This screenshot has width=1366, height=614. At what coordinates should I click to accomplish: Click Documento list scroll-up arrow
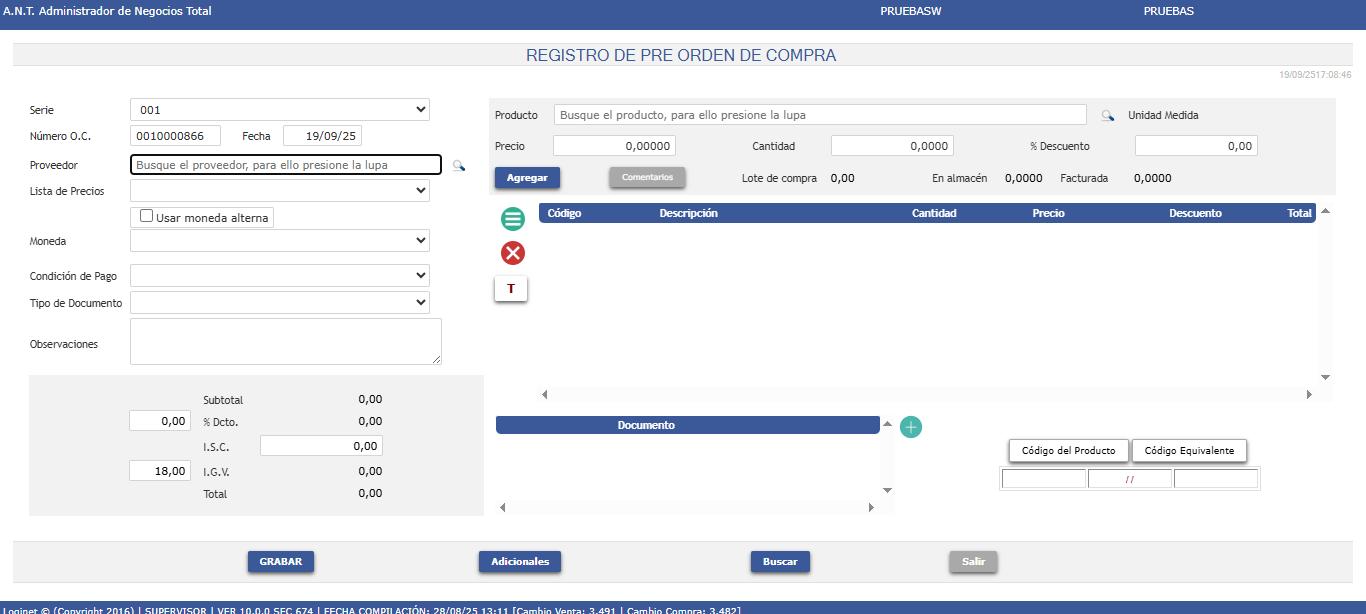pyautogui.click(x=887, y=424)
